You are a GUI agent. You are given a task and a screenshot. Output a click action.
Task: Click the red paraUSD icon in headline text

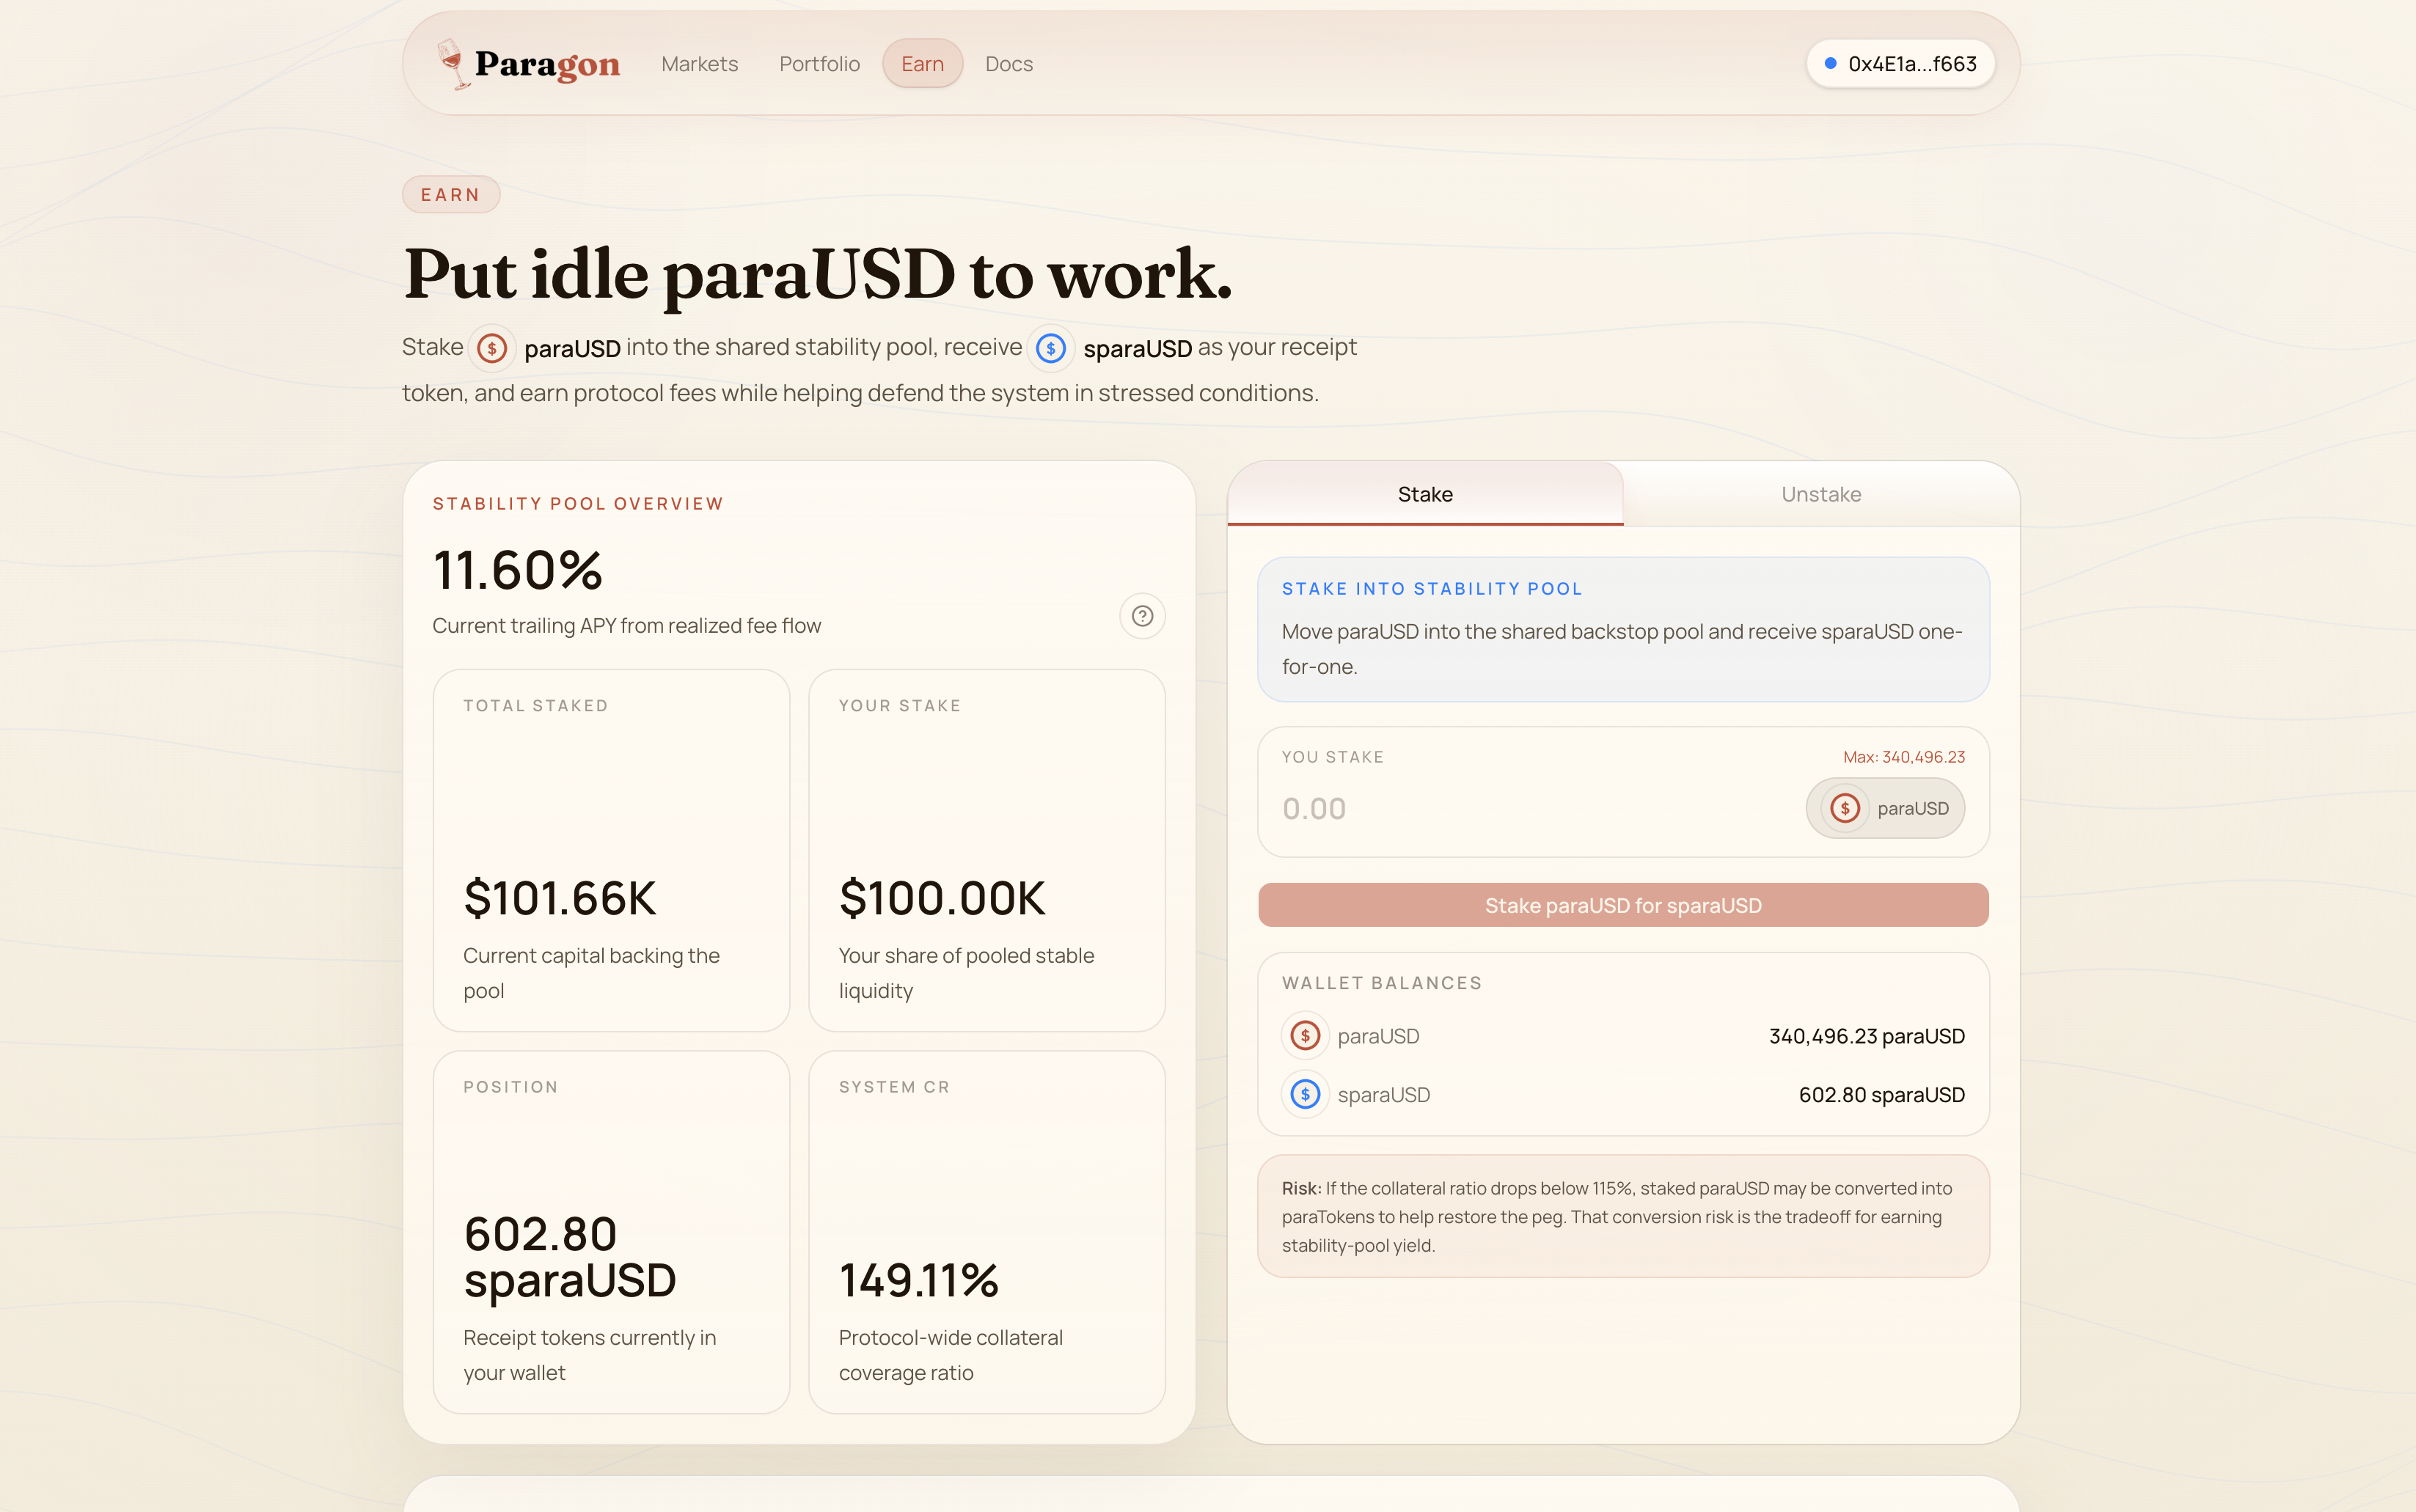[491, 348]
